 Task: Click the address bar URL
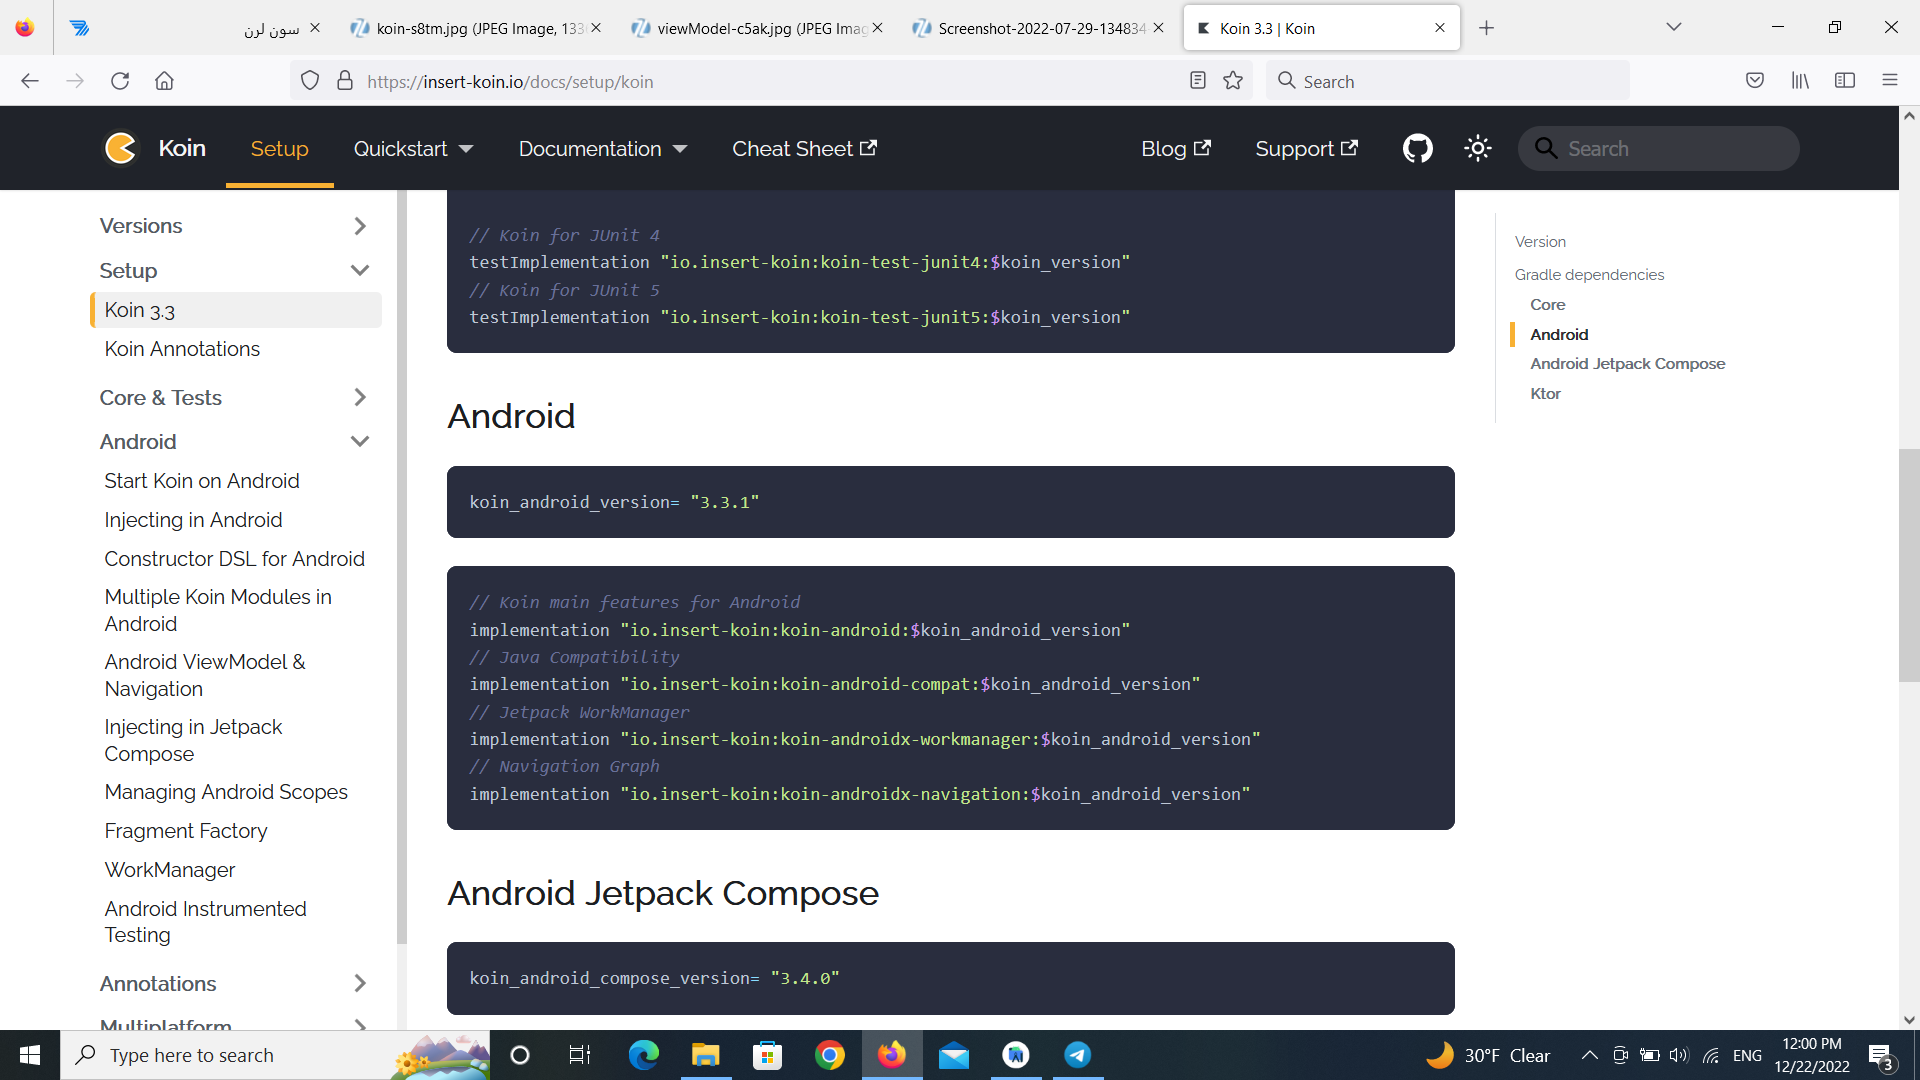(x=510, y=82)
